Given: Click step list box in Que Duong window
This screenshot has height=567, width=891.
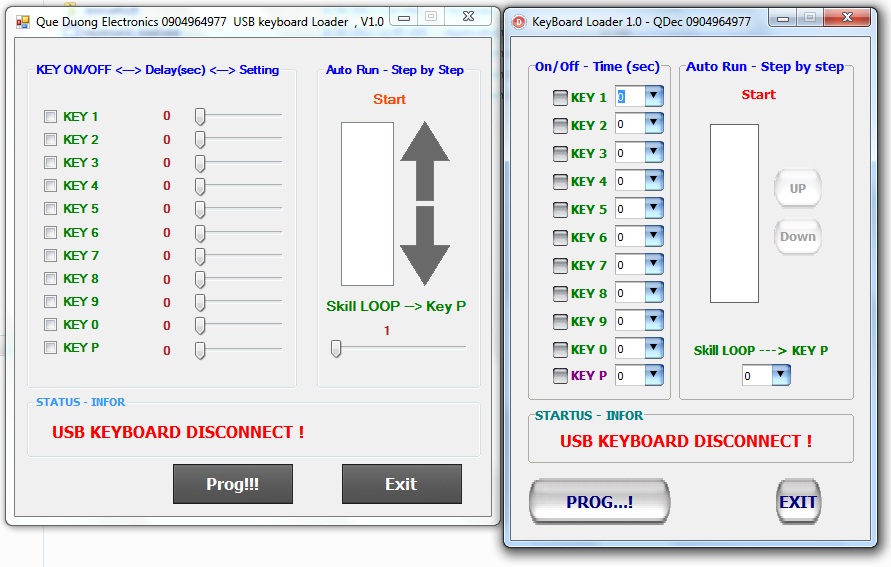Looking at the screenshot, I should (367, 204).
